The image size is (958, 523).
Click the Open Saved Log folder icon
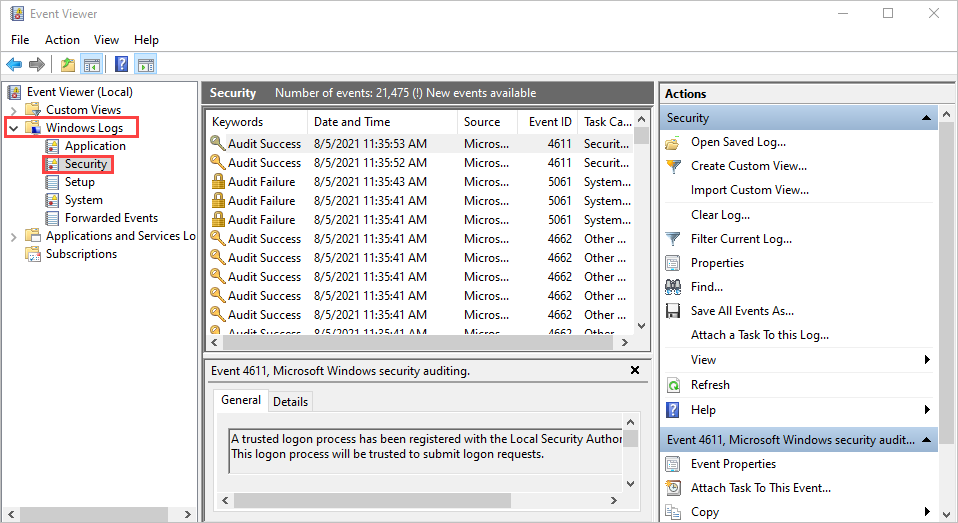pos(673,142)
